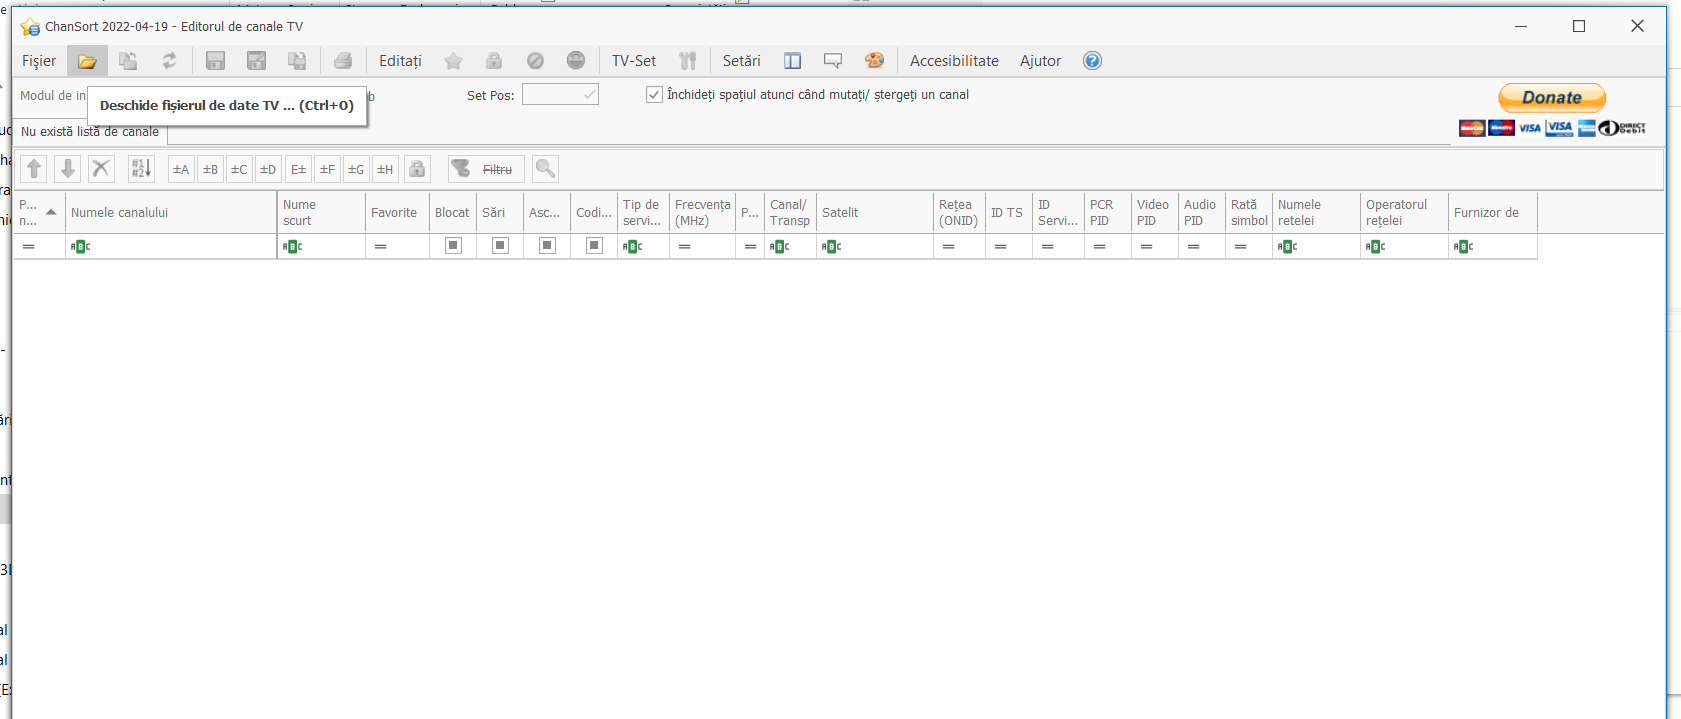Toggle the Asc... column filter checkbox
The height and width of the screenshot is (719, 1681).
coord(547,246)
